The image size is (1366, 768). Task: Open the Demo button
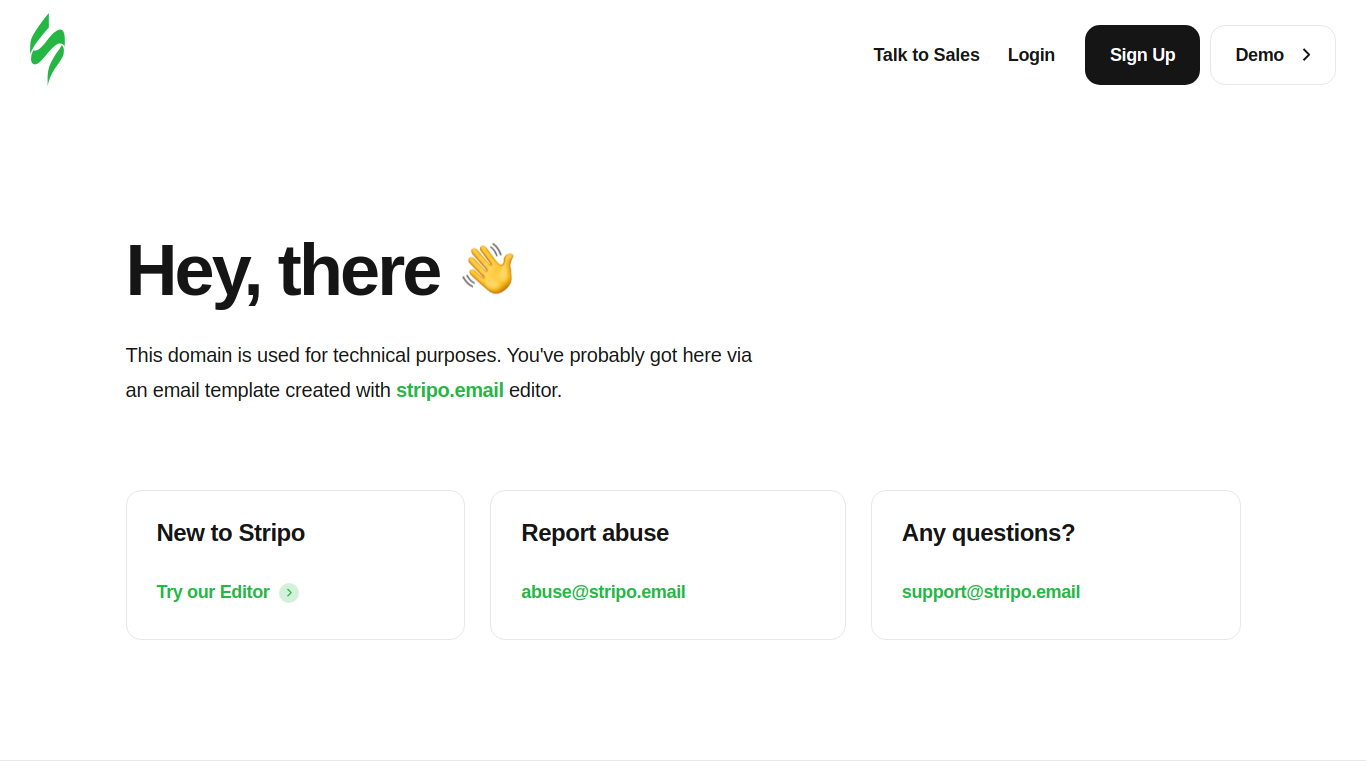[1272, 55]
